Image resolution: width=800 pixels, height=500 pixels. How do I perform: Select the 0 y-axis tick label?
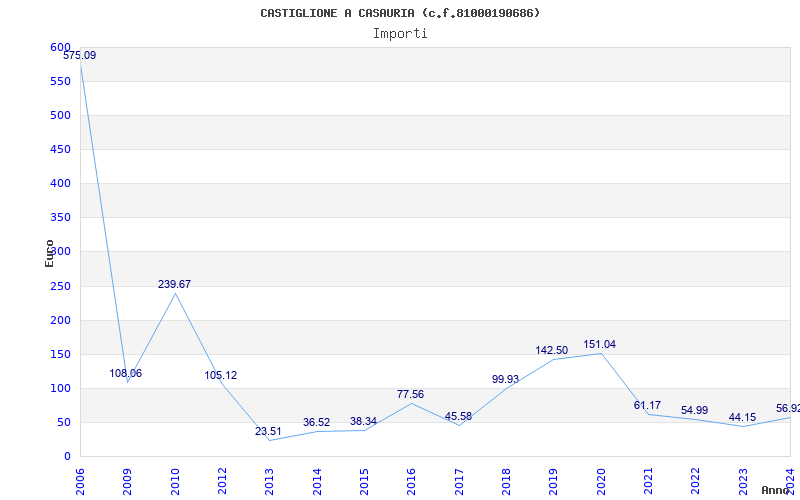[x=67, y=457]
